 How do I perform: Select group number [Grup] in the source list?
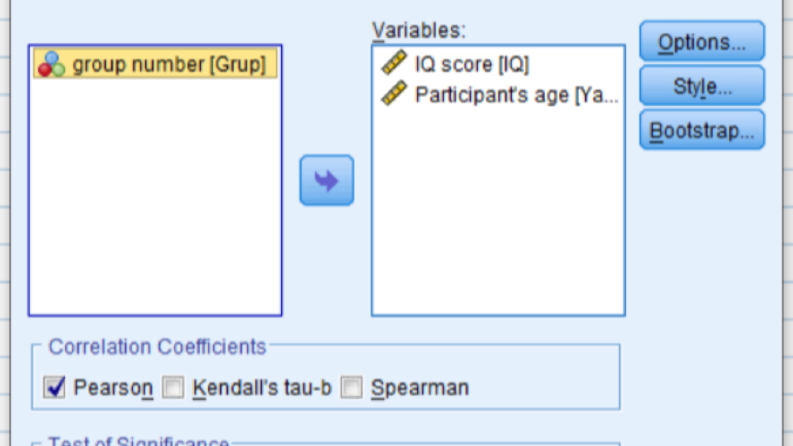coord(155,64)
